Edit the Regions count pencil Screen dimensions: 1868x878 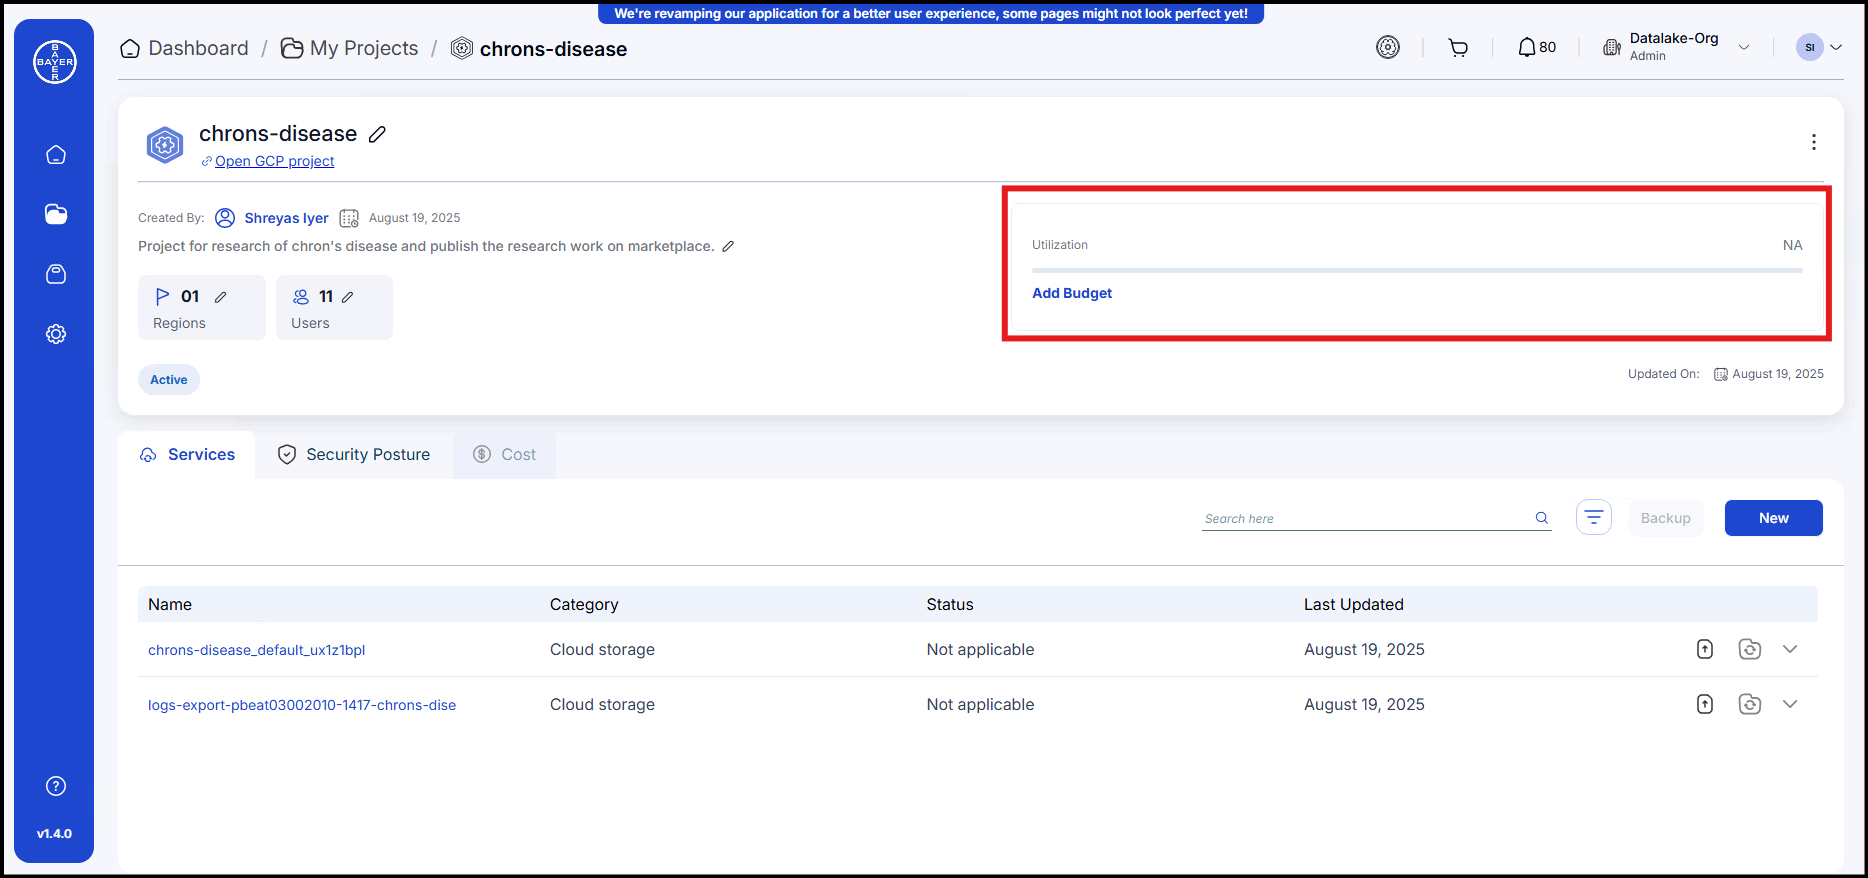pos(220,297)
